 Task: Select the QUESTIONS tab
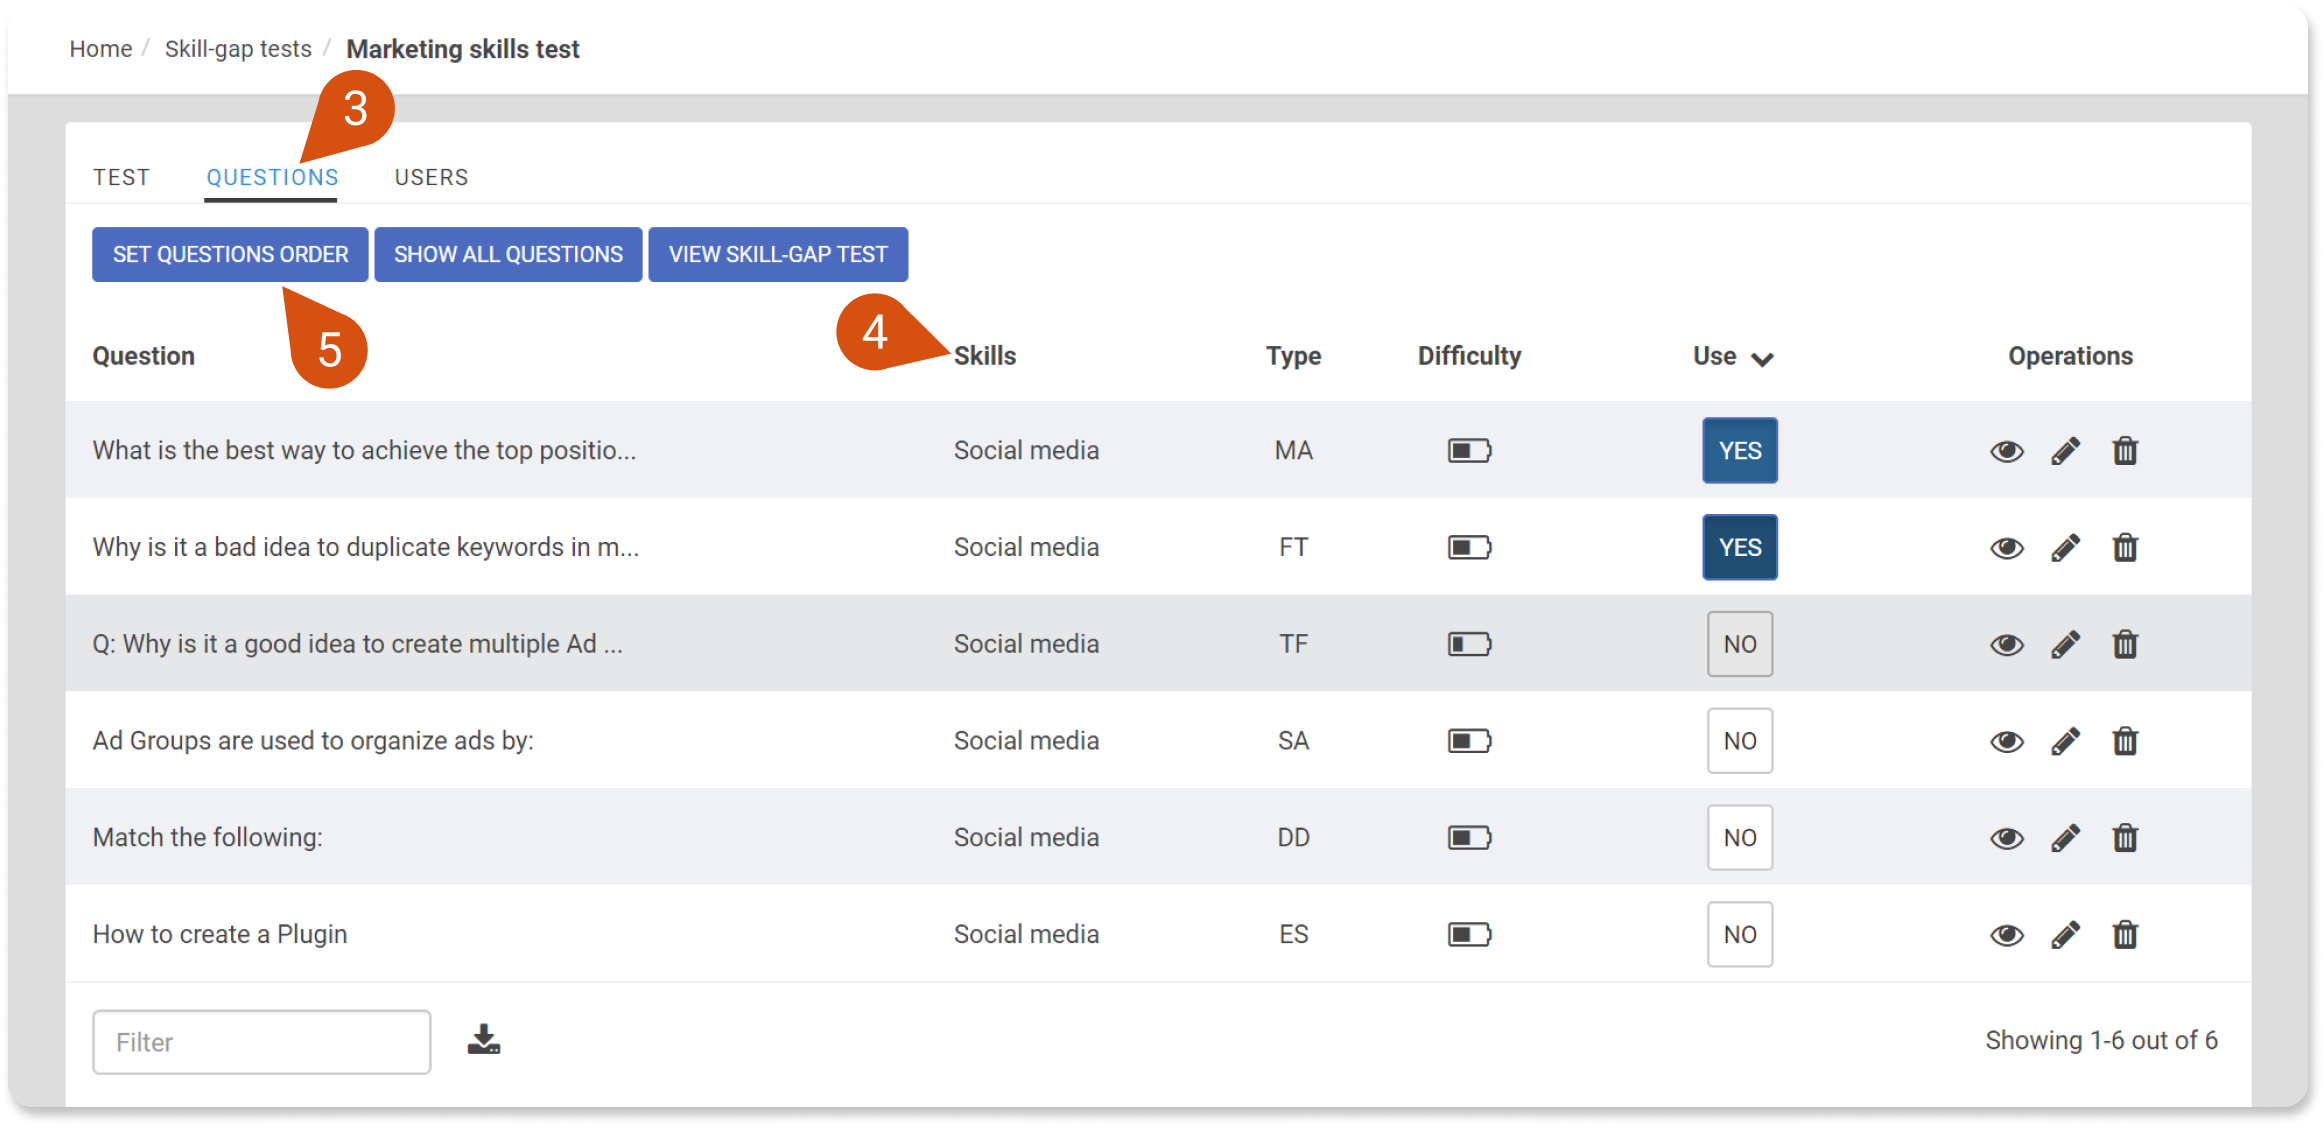[x=272, y=177]
